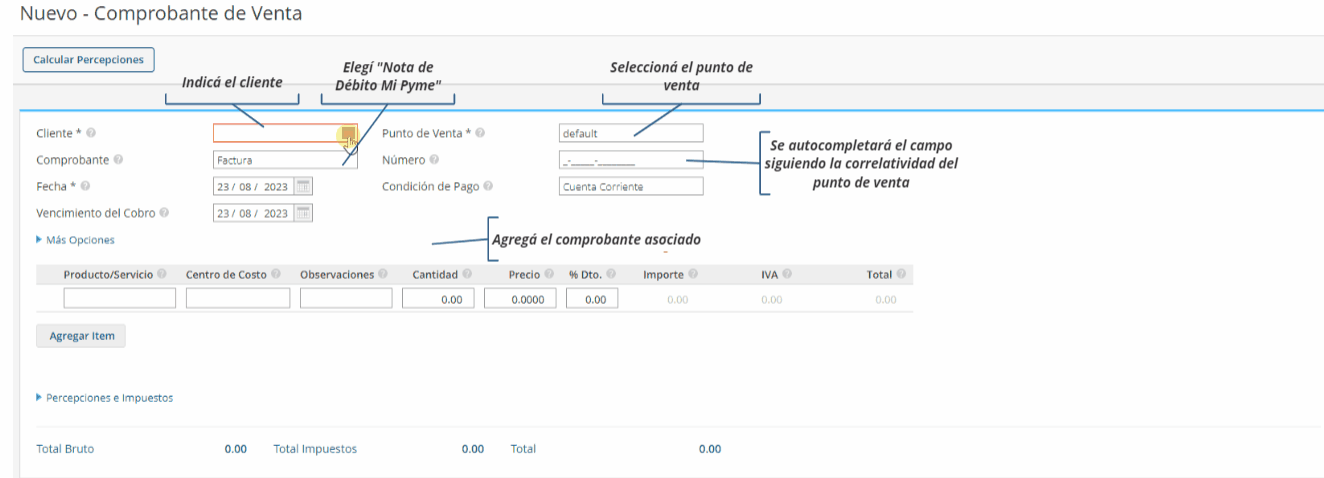Expand Percepciones e Impuestos section

point(105,397)
